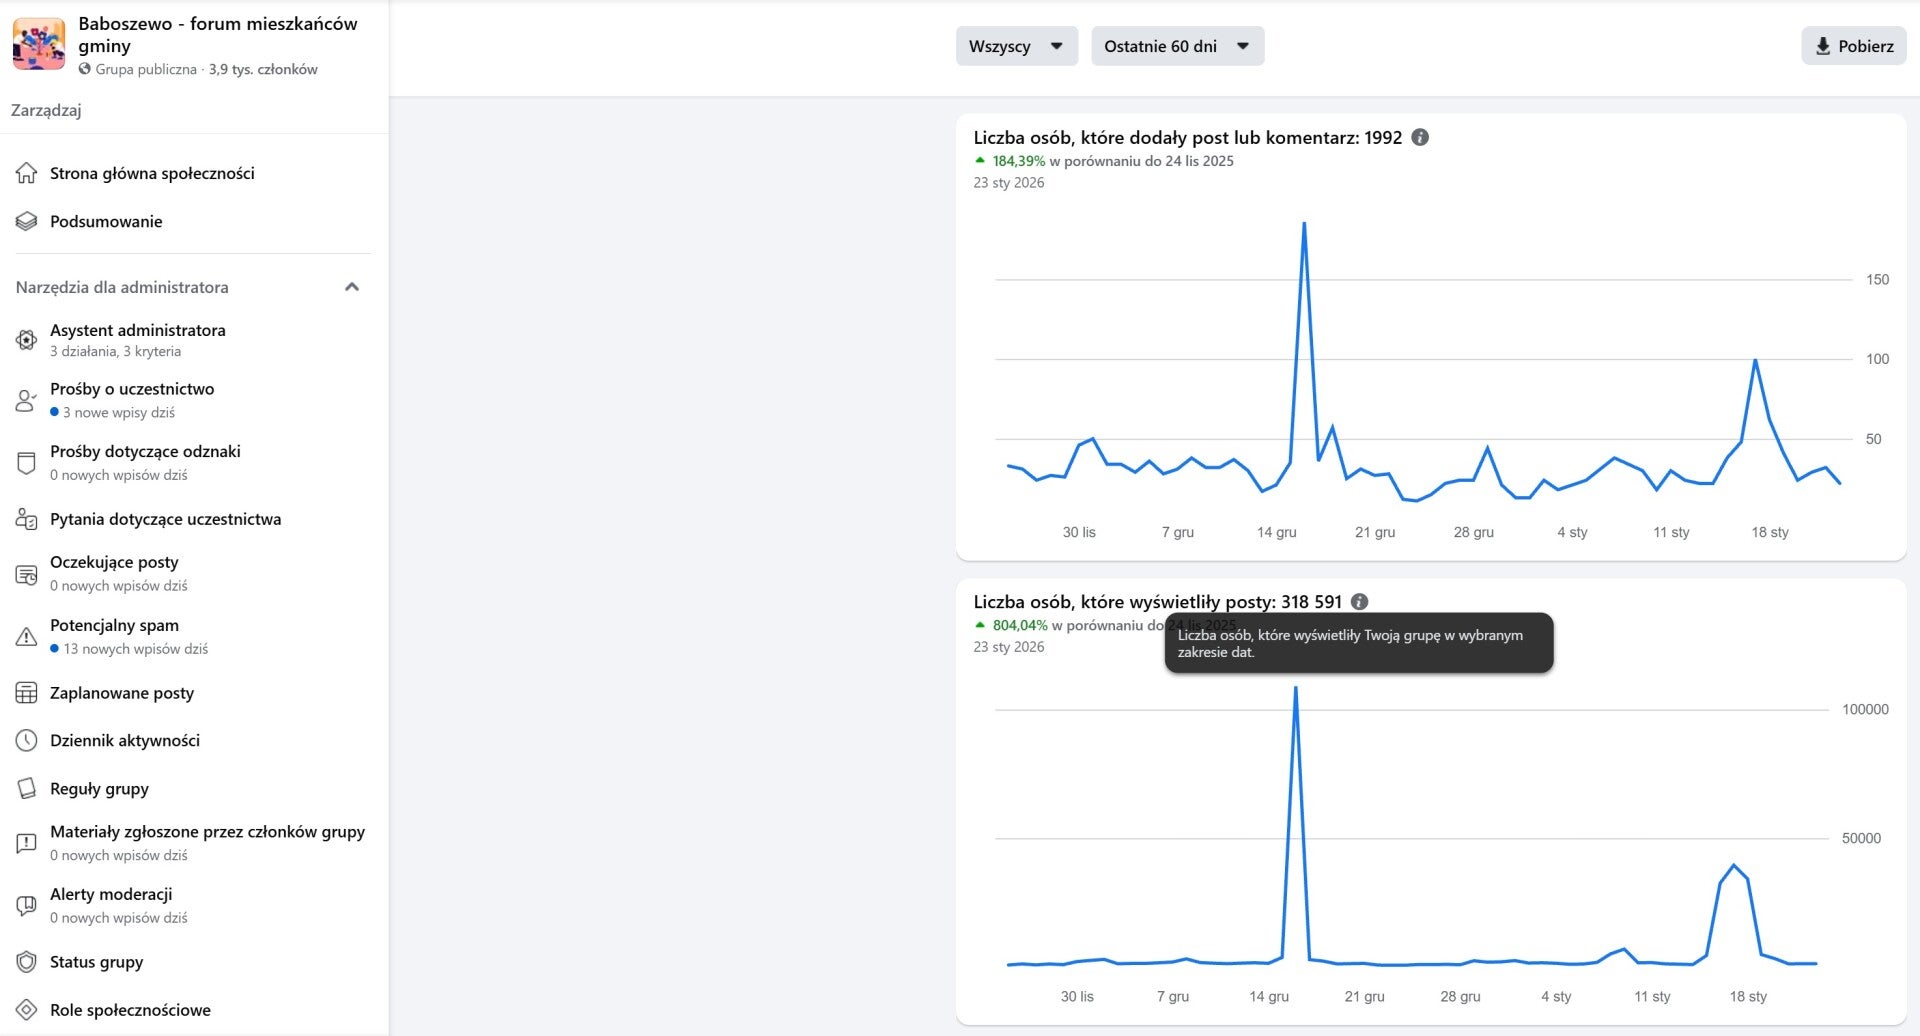The image size is (1920, 1036).
Task: Collapse the Narzędzia dla administratora section
Action: [x=351, y=287]
